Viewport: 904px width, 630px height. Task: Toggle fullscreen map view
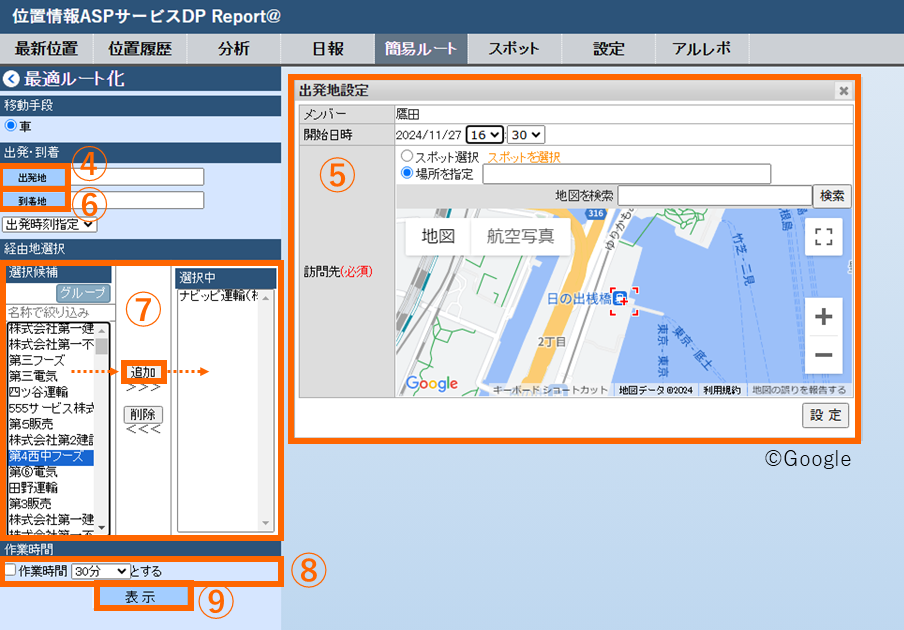[x=823, y=236]
